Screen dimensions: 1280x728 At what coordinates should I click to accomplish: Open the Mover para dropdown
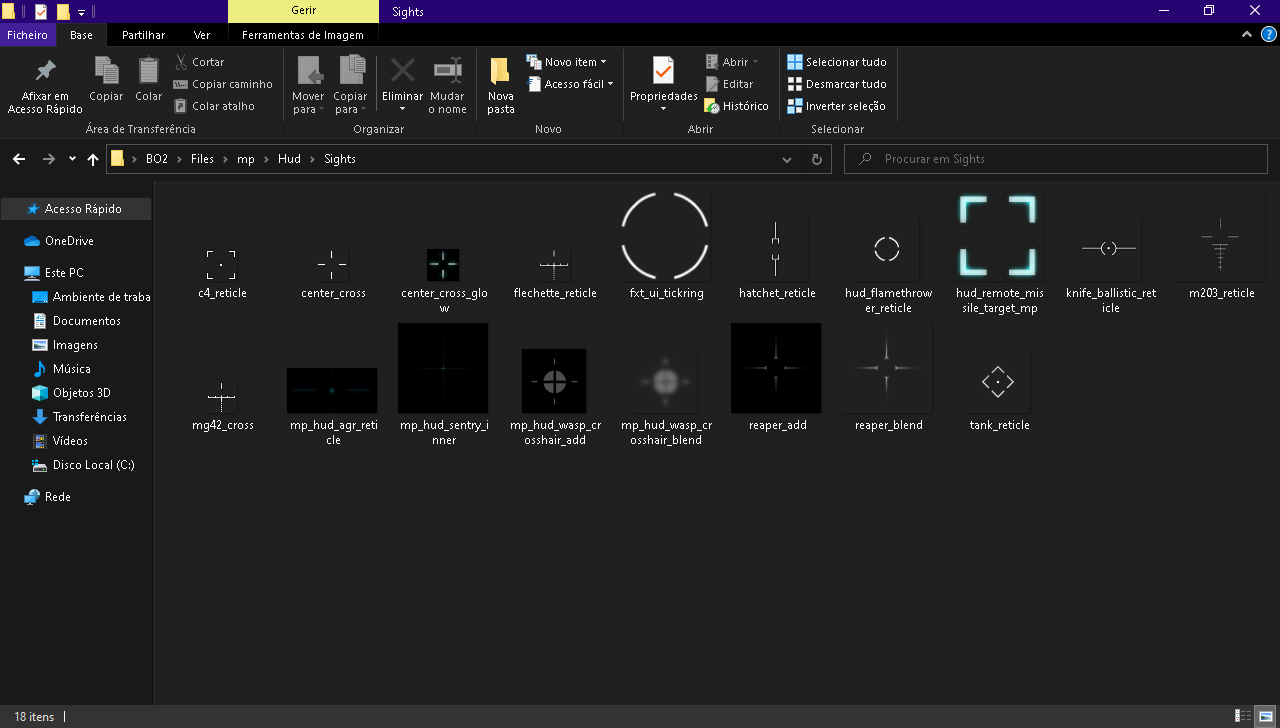pos(308,86)
